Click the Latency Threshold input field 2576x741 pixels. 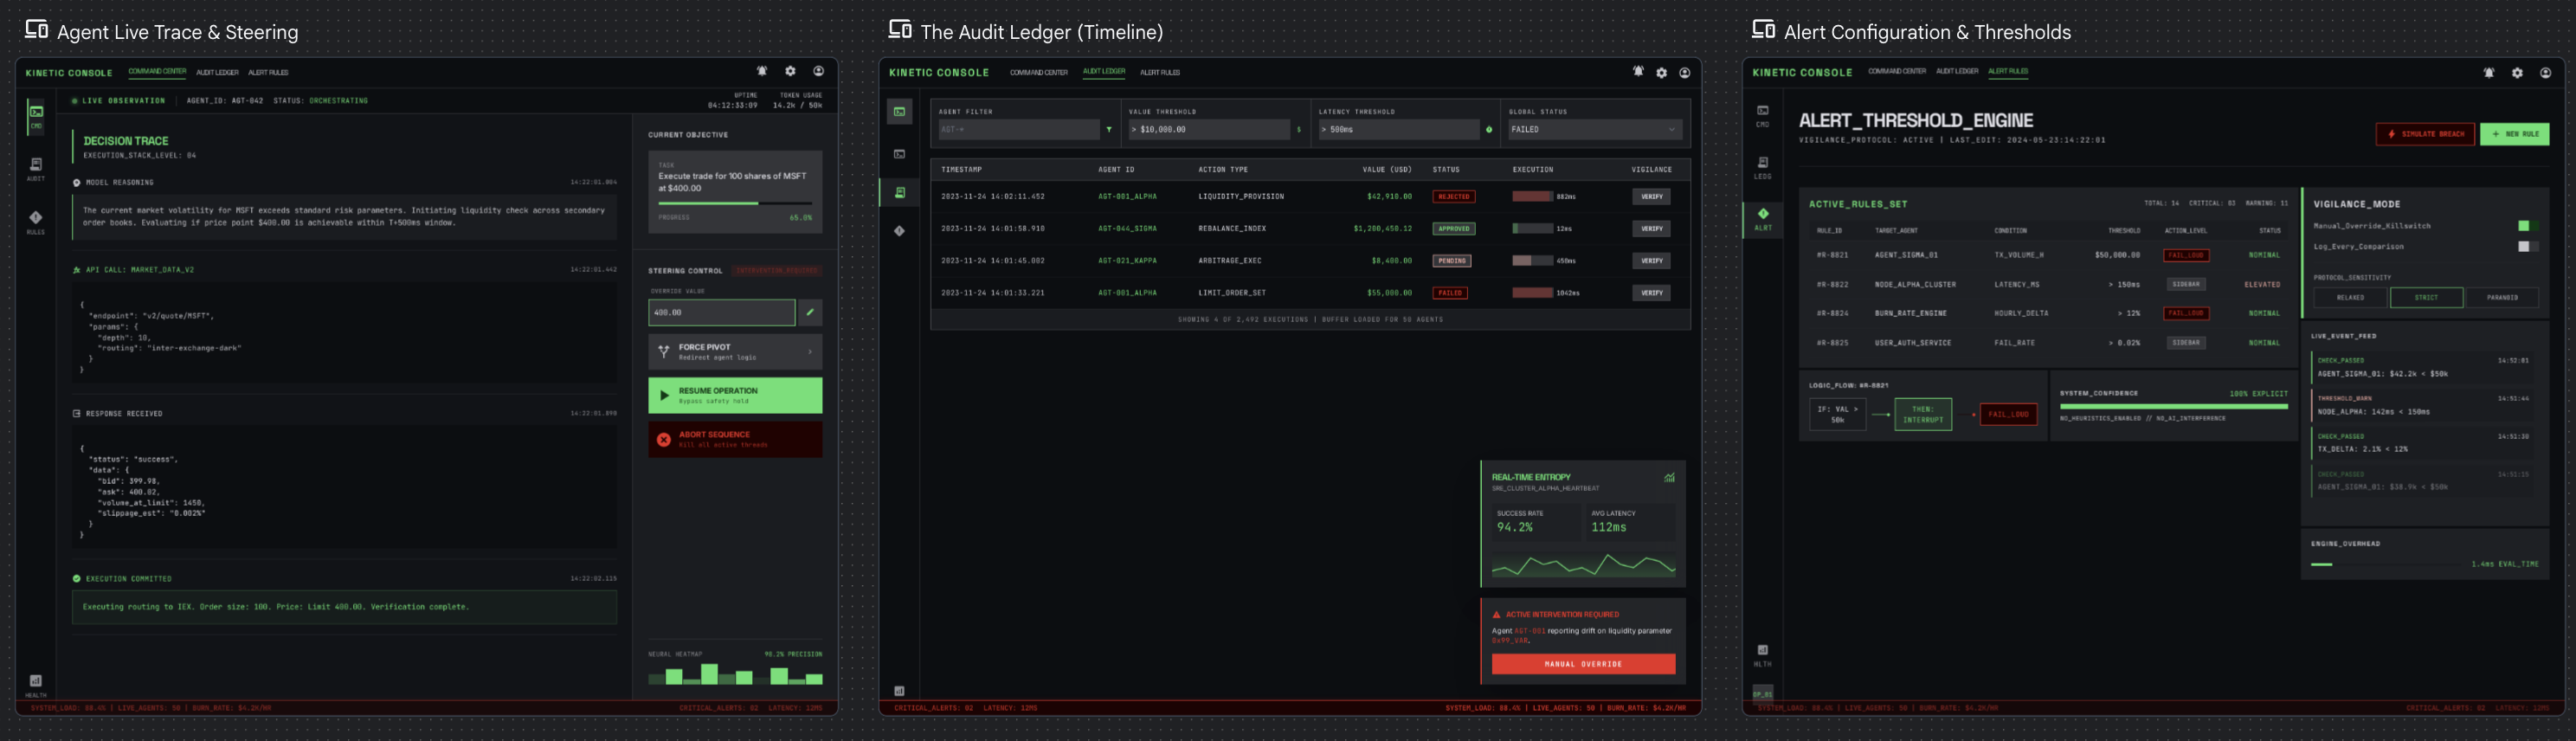pos(1398,129)
